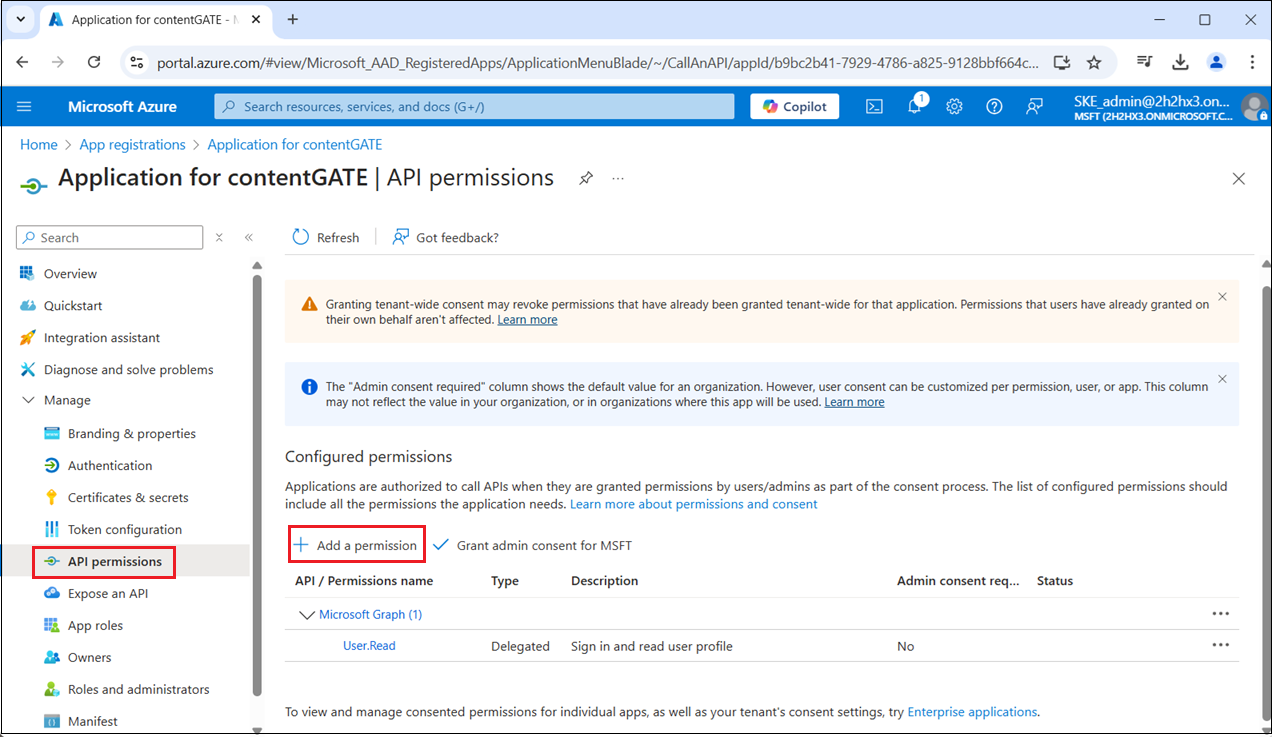
Task: Refresh the permissions list
Action: tap(326, 237)
